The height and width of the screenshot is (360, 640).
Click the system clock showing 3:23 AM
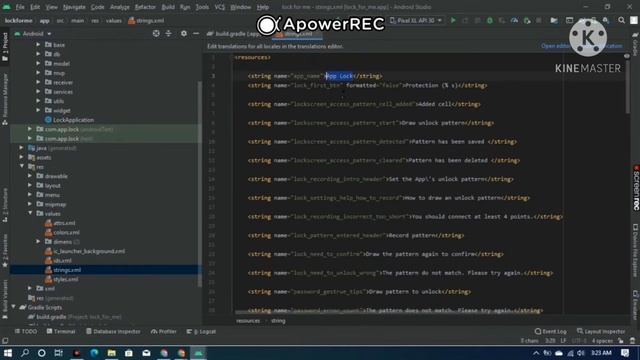[601, 353]
